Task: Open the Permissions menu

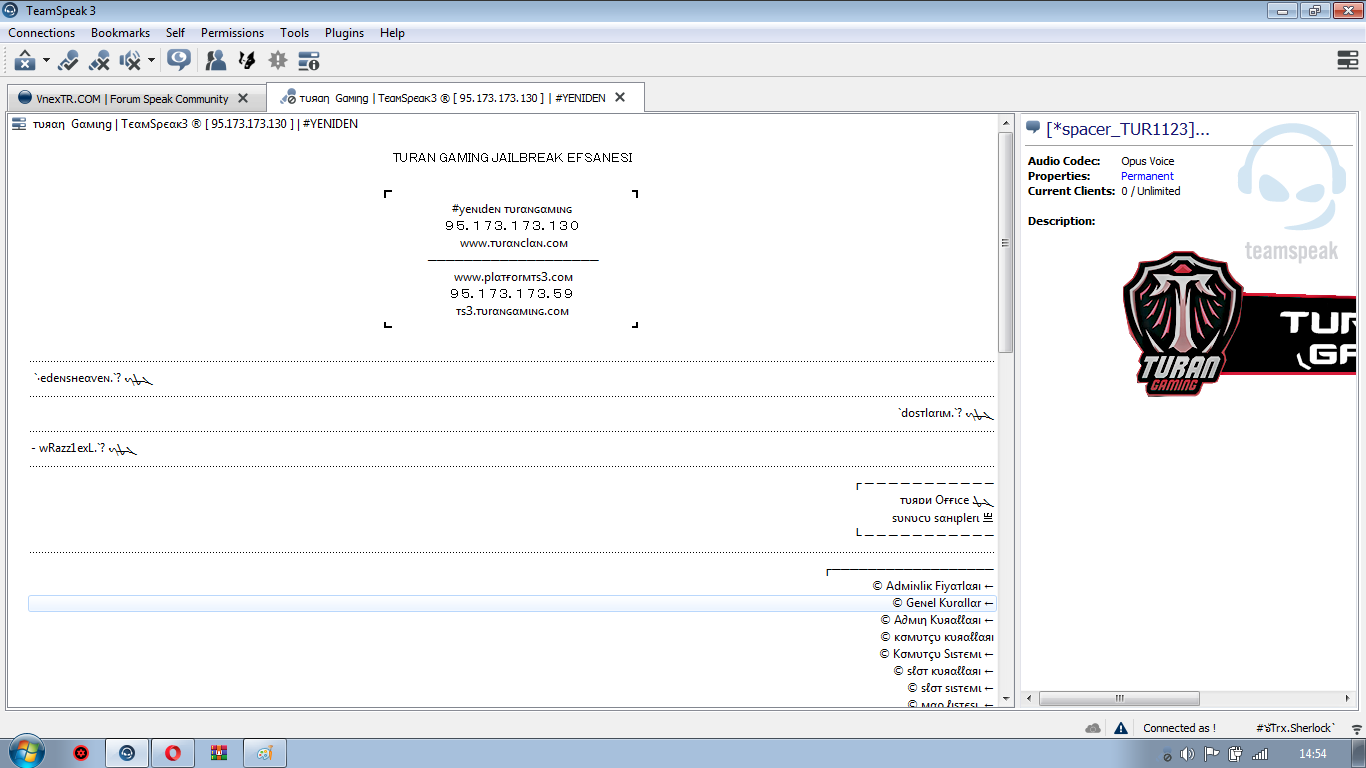Action: point(232,33)
